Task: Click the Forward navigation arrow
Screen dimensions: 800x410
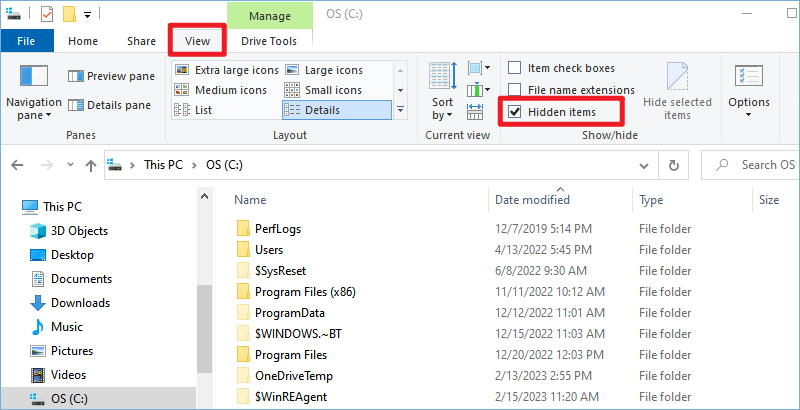Action: point(46,165)
